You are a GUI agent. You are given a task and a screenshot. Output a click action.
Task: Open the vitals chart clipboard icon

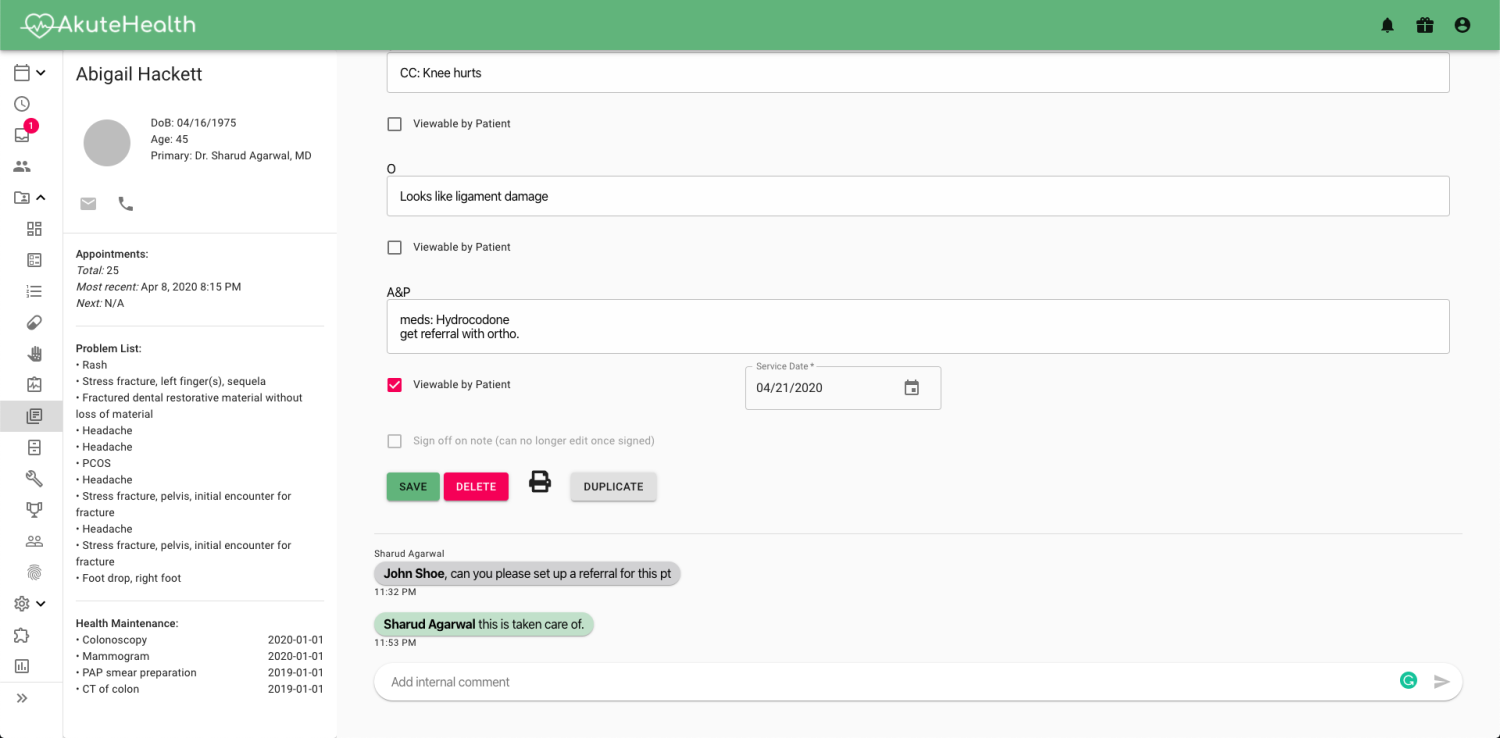pyautogui.click(x=34, y=384)
